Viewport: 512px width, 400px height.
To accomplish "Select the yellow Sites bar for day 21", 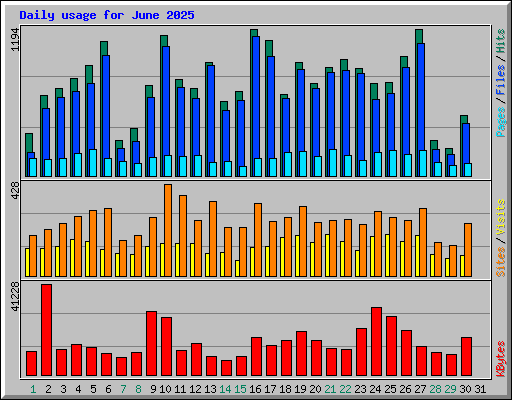I will click(327, 255).
